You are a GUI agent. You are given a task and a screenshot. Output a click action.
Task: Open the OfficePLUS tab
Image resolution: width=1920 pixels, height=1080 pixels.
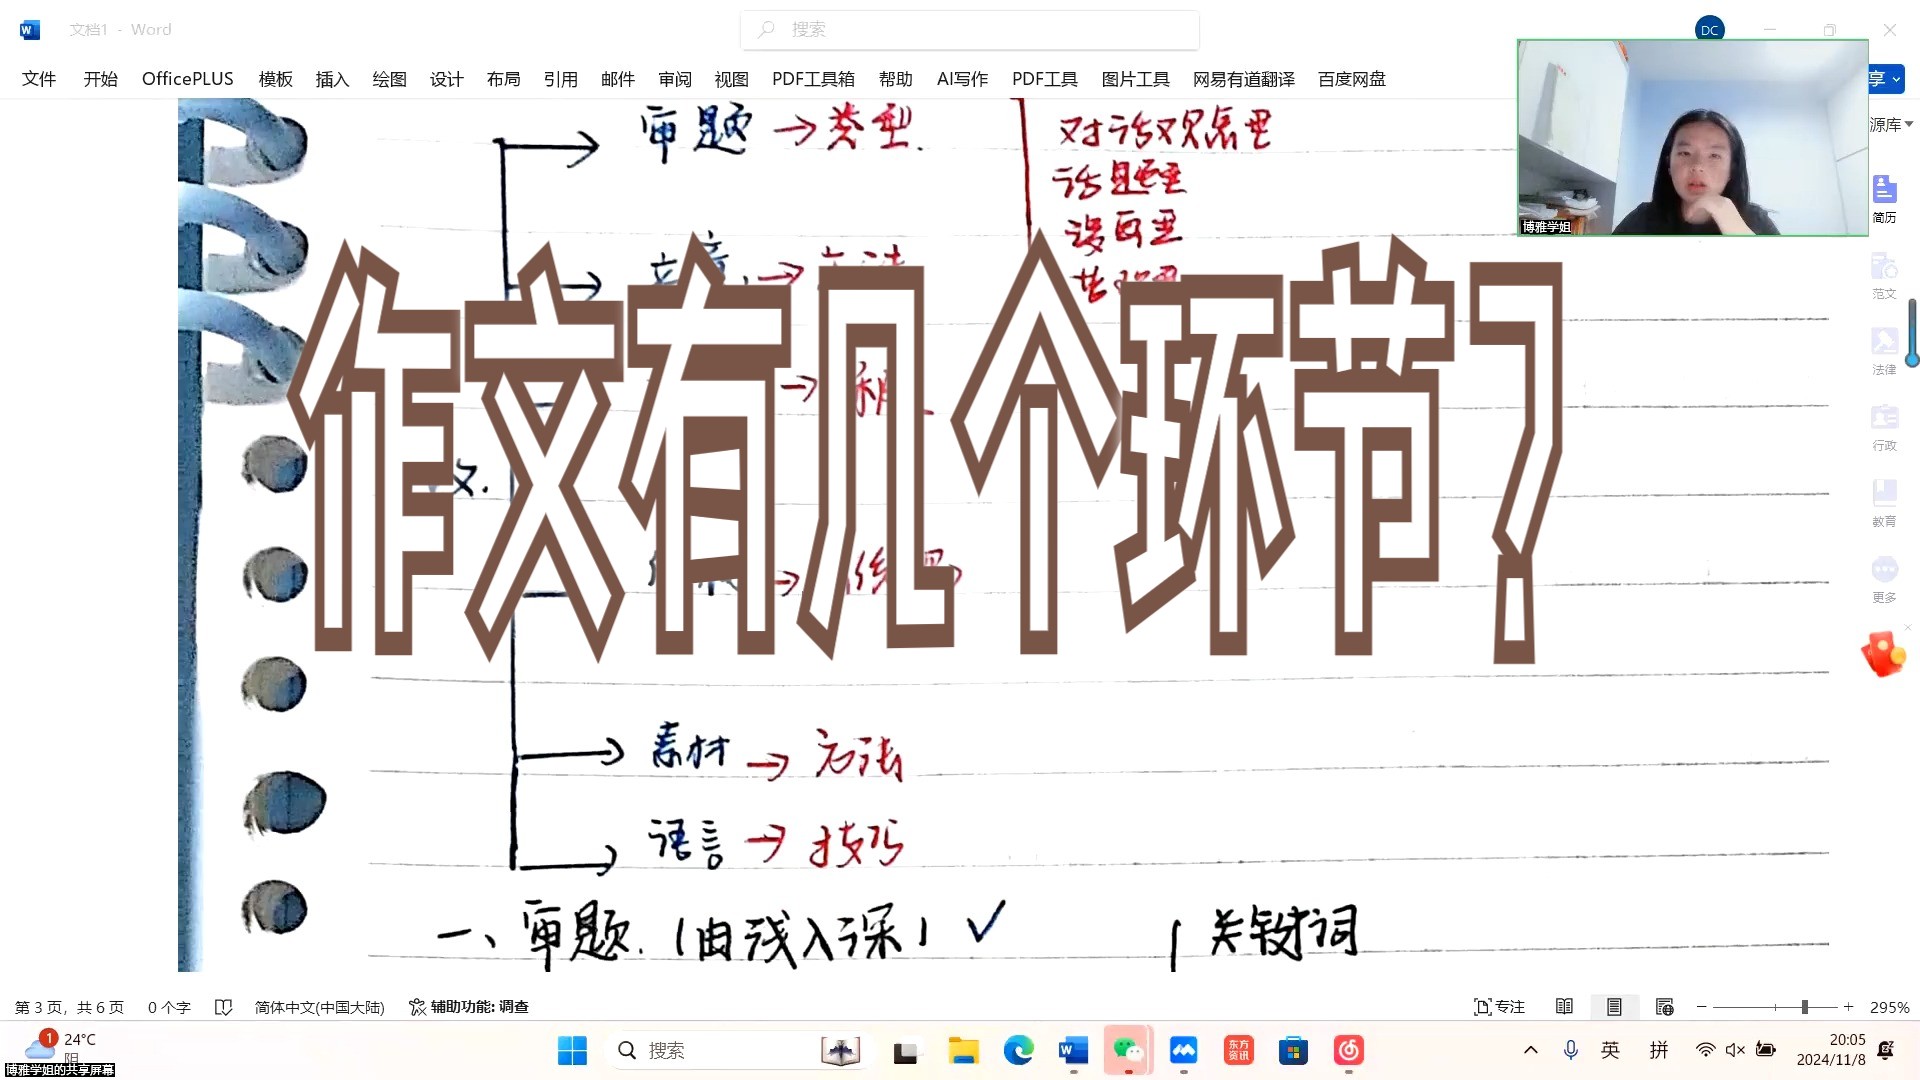click(x=188, y=79)
